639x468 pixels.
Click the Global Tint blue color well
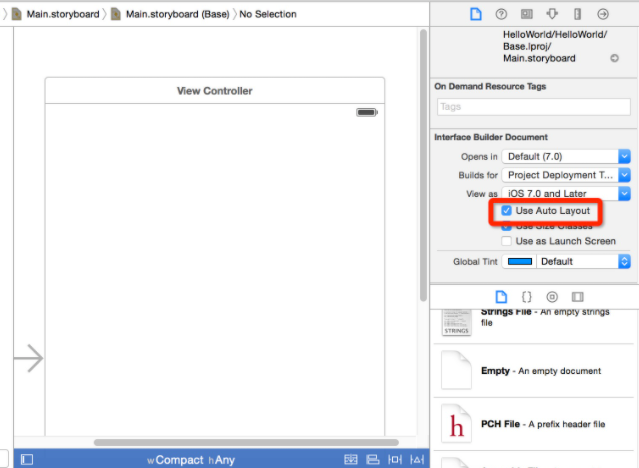click(x=520, y=261)
